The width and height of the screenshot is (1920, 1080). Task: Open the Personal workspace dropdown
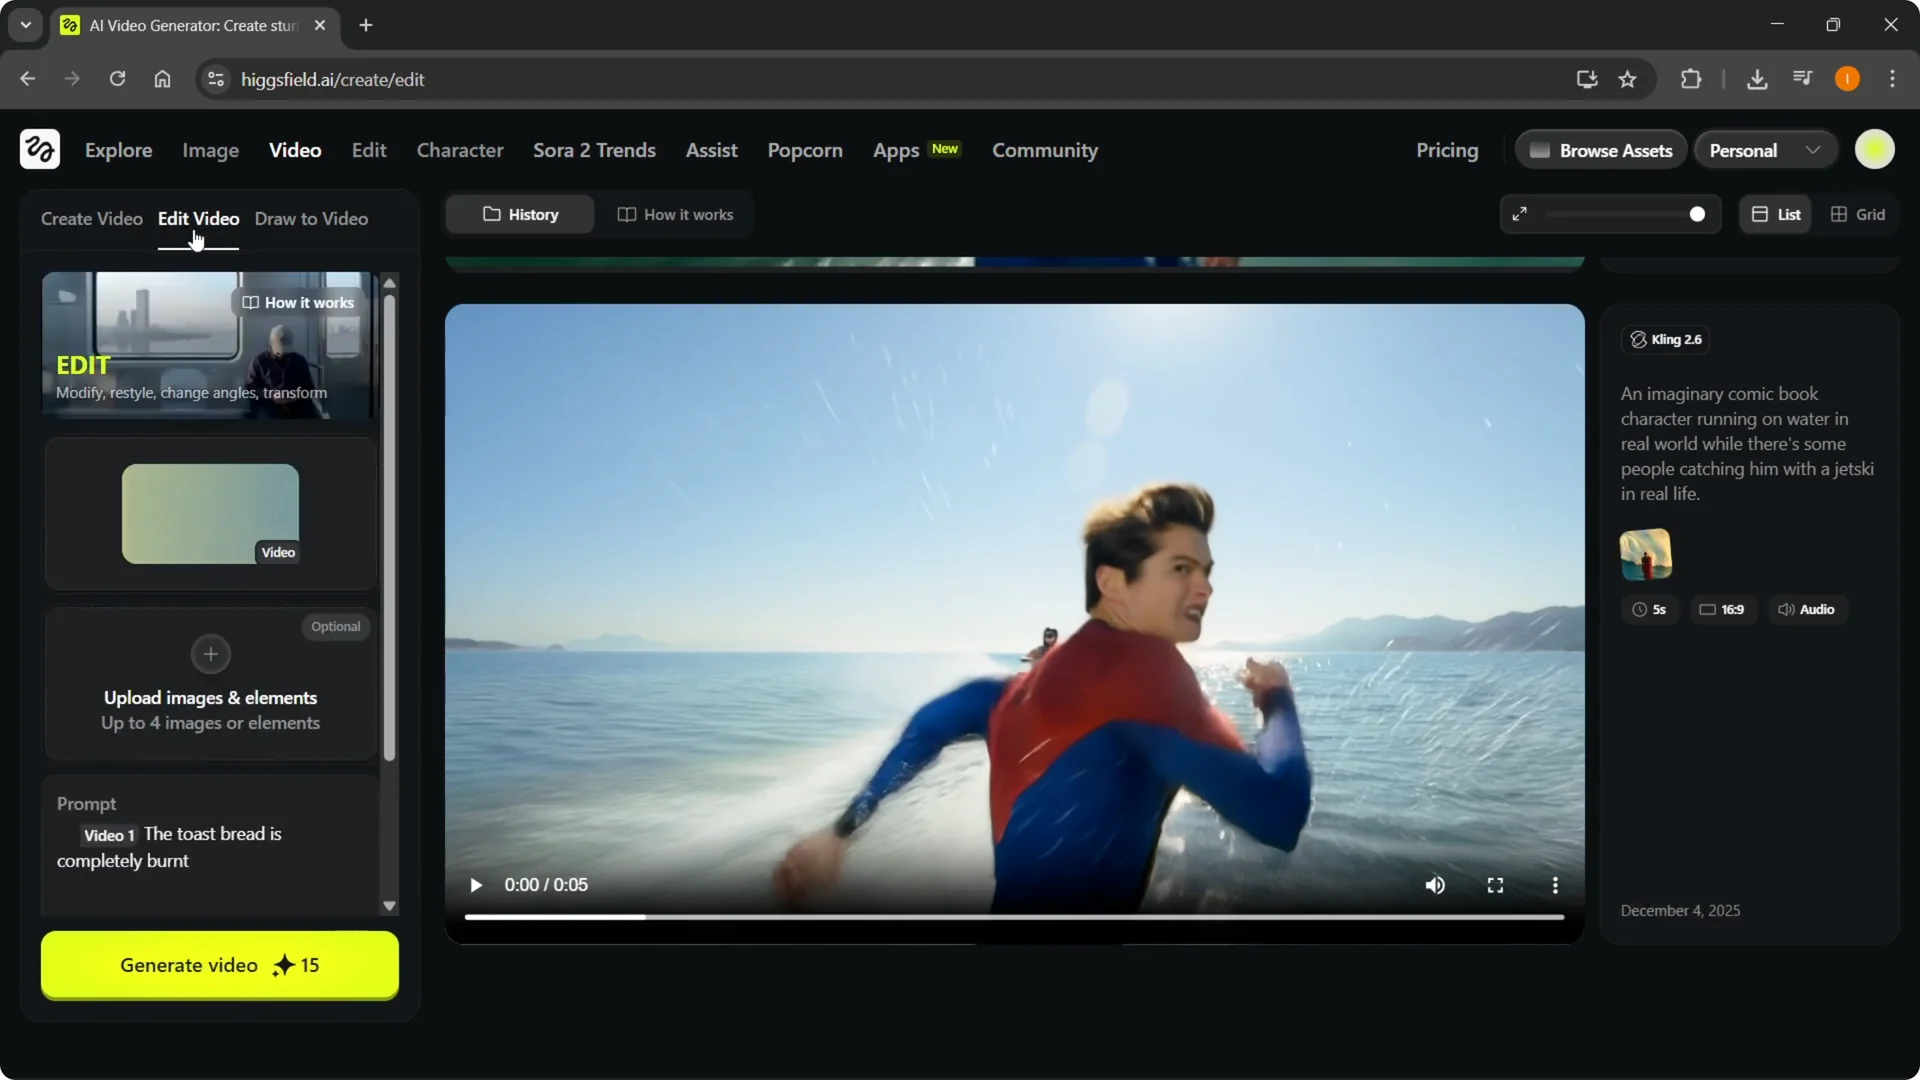[1764, 149]
